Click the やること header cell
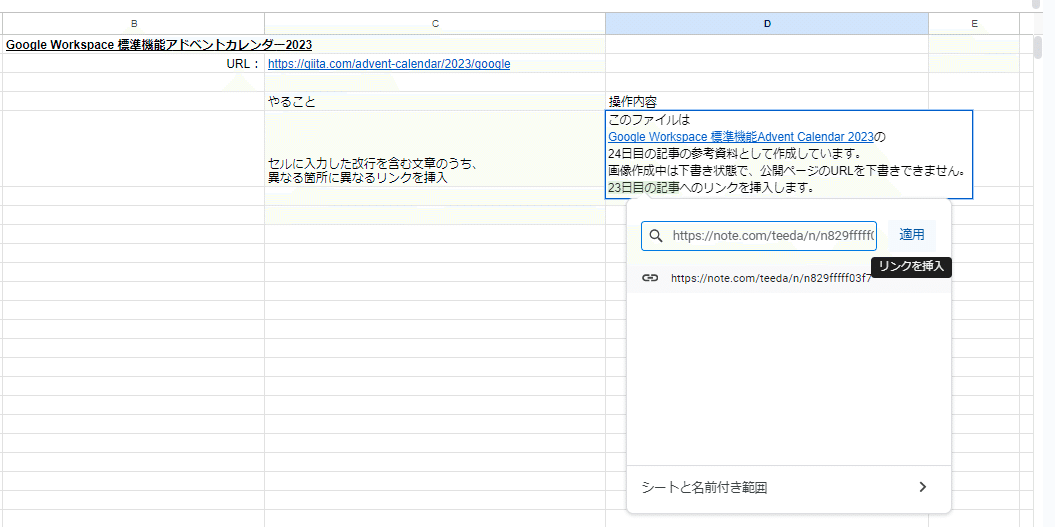Screen dimensions: 1055x527 [x=435, y=102]
